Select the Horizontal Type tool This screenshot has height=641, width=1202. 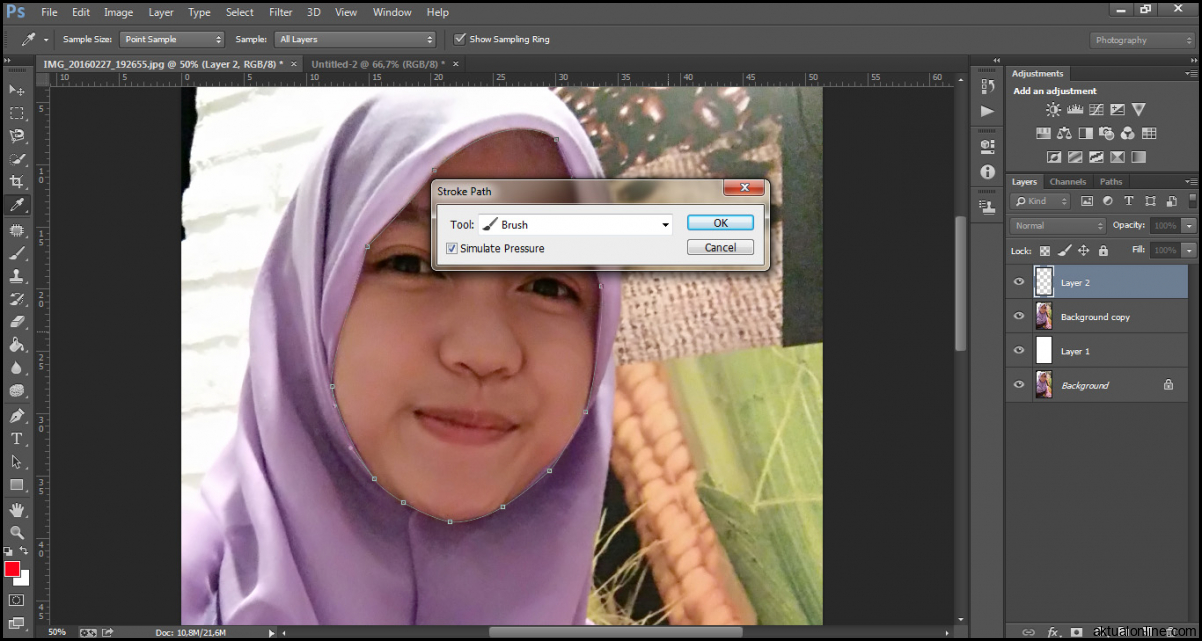pyautogui.click(x=17, y=439)
